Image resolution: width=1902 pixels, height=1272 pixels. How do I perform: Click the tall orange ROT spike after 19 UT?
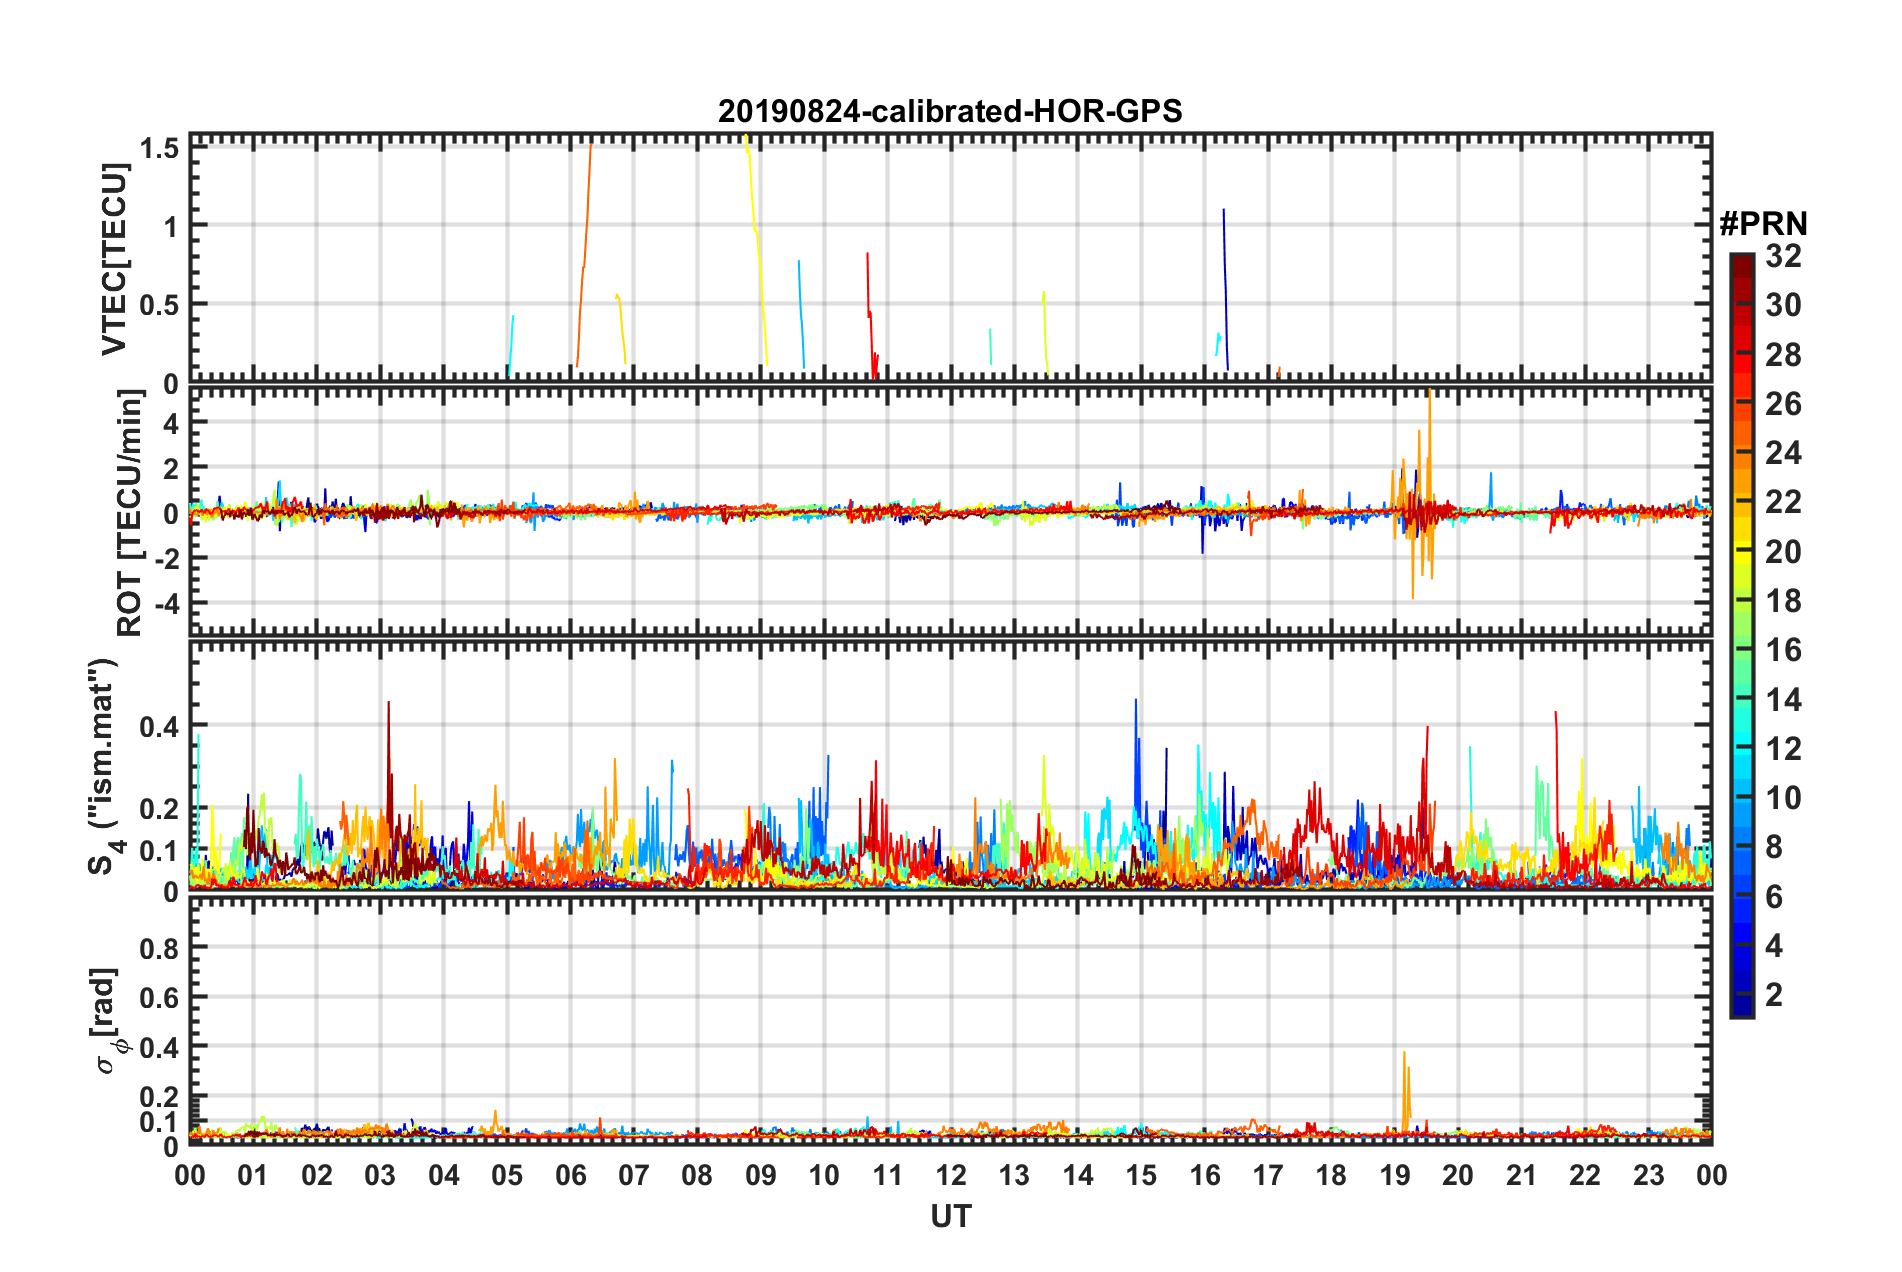pyautogui.click(x=1430, y=420)
